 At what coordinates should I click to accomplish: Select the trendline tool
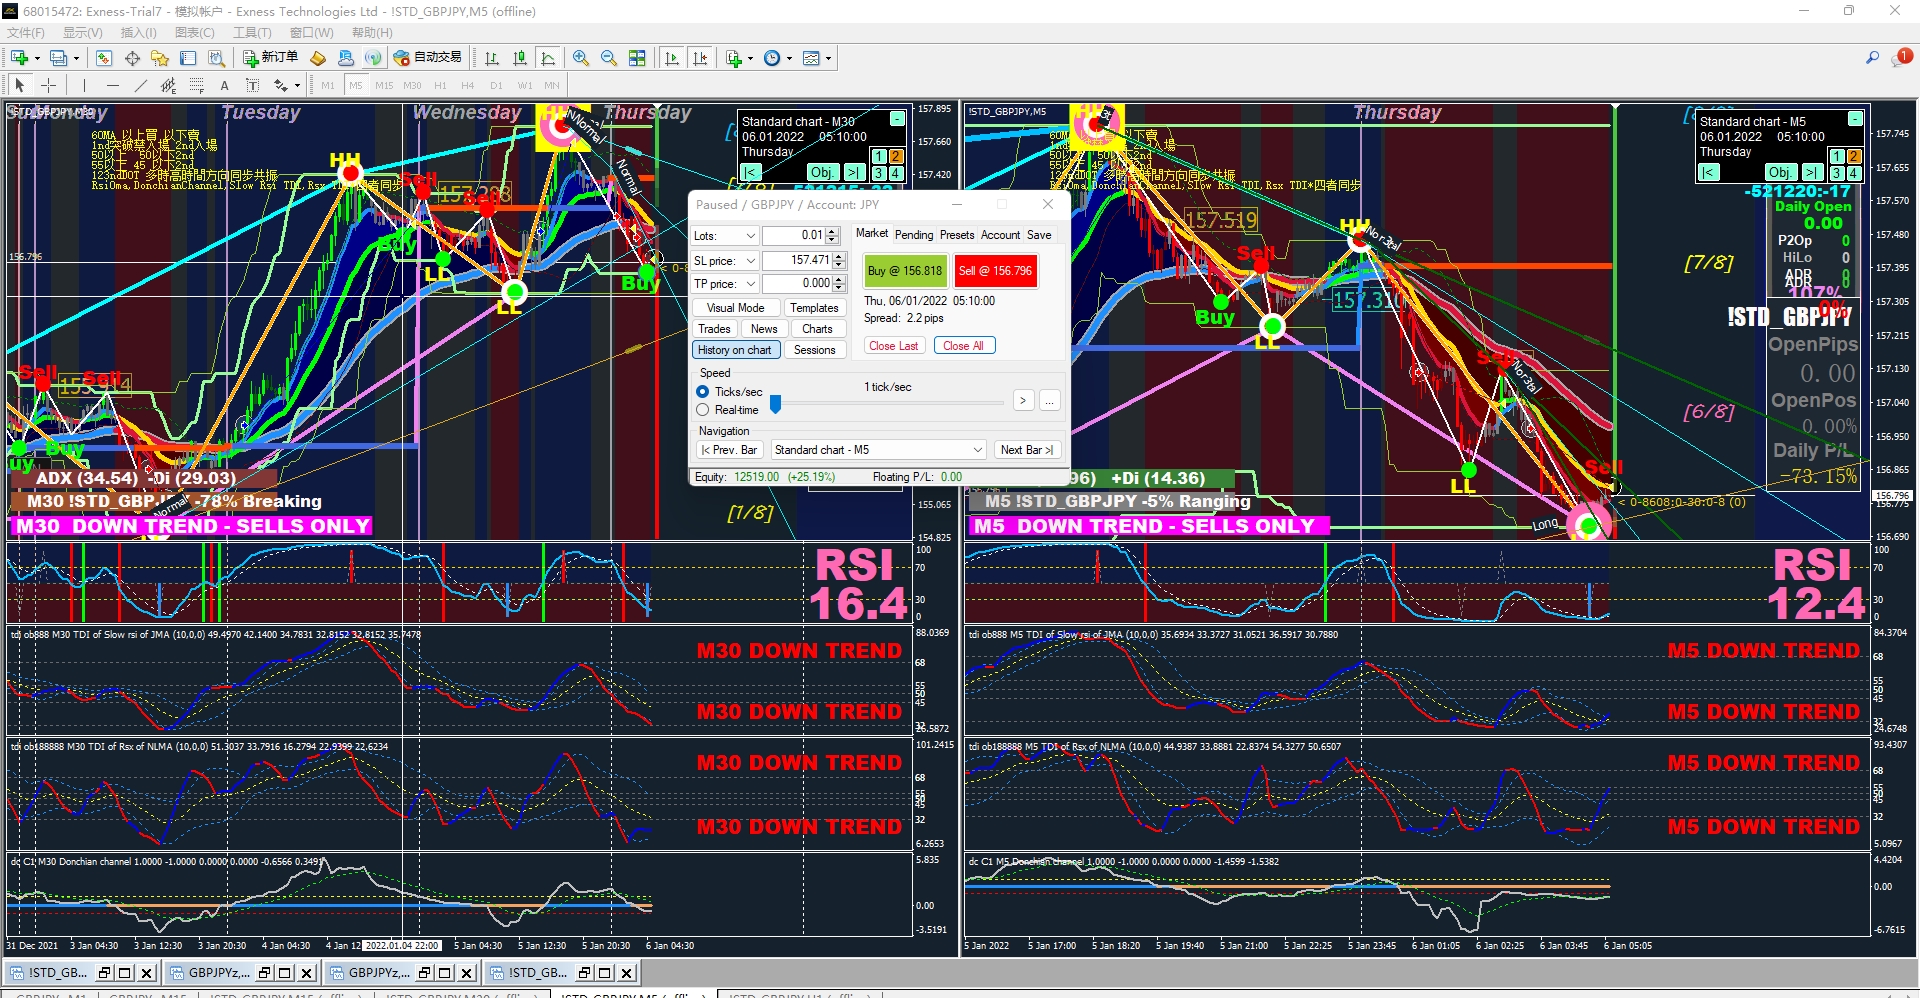tap(140, 85)
